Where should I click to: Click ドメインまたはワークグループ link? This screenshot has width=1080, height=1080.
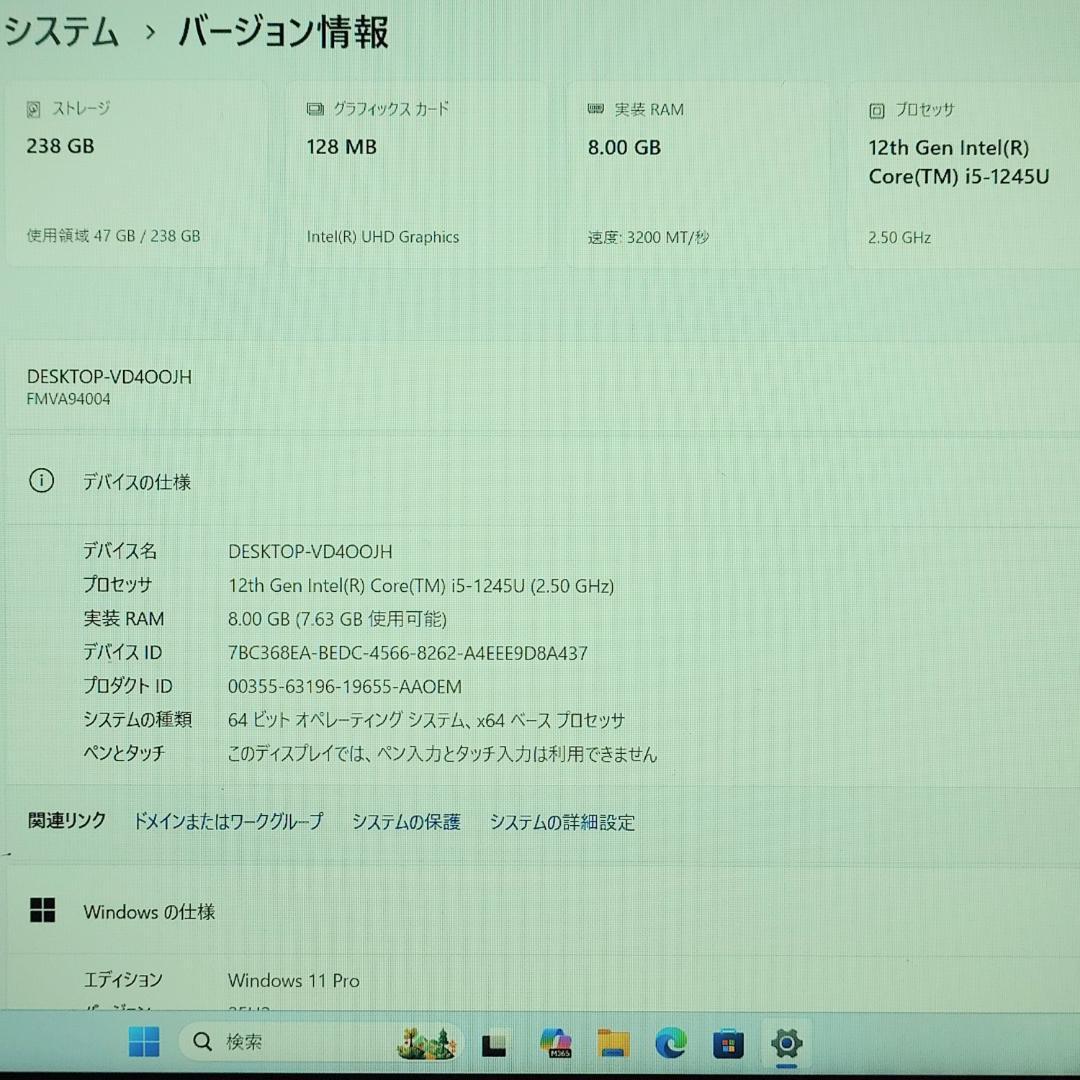coord(229,822)
